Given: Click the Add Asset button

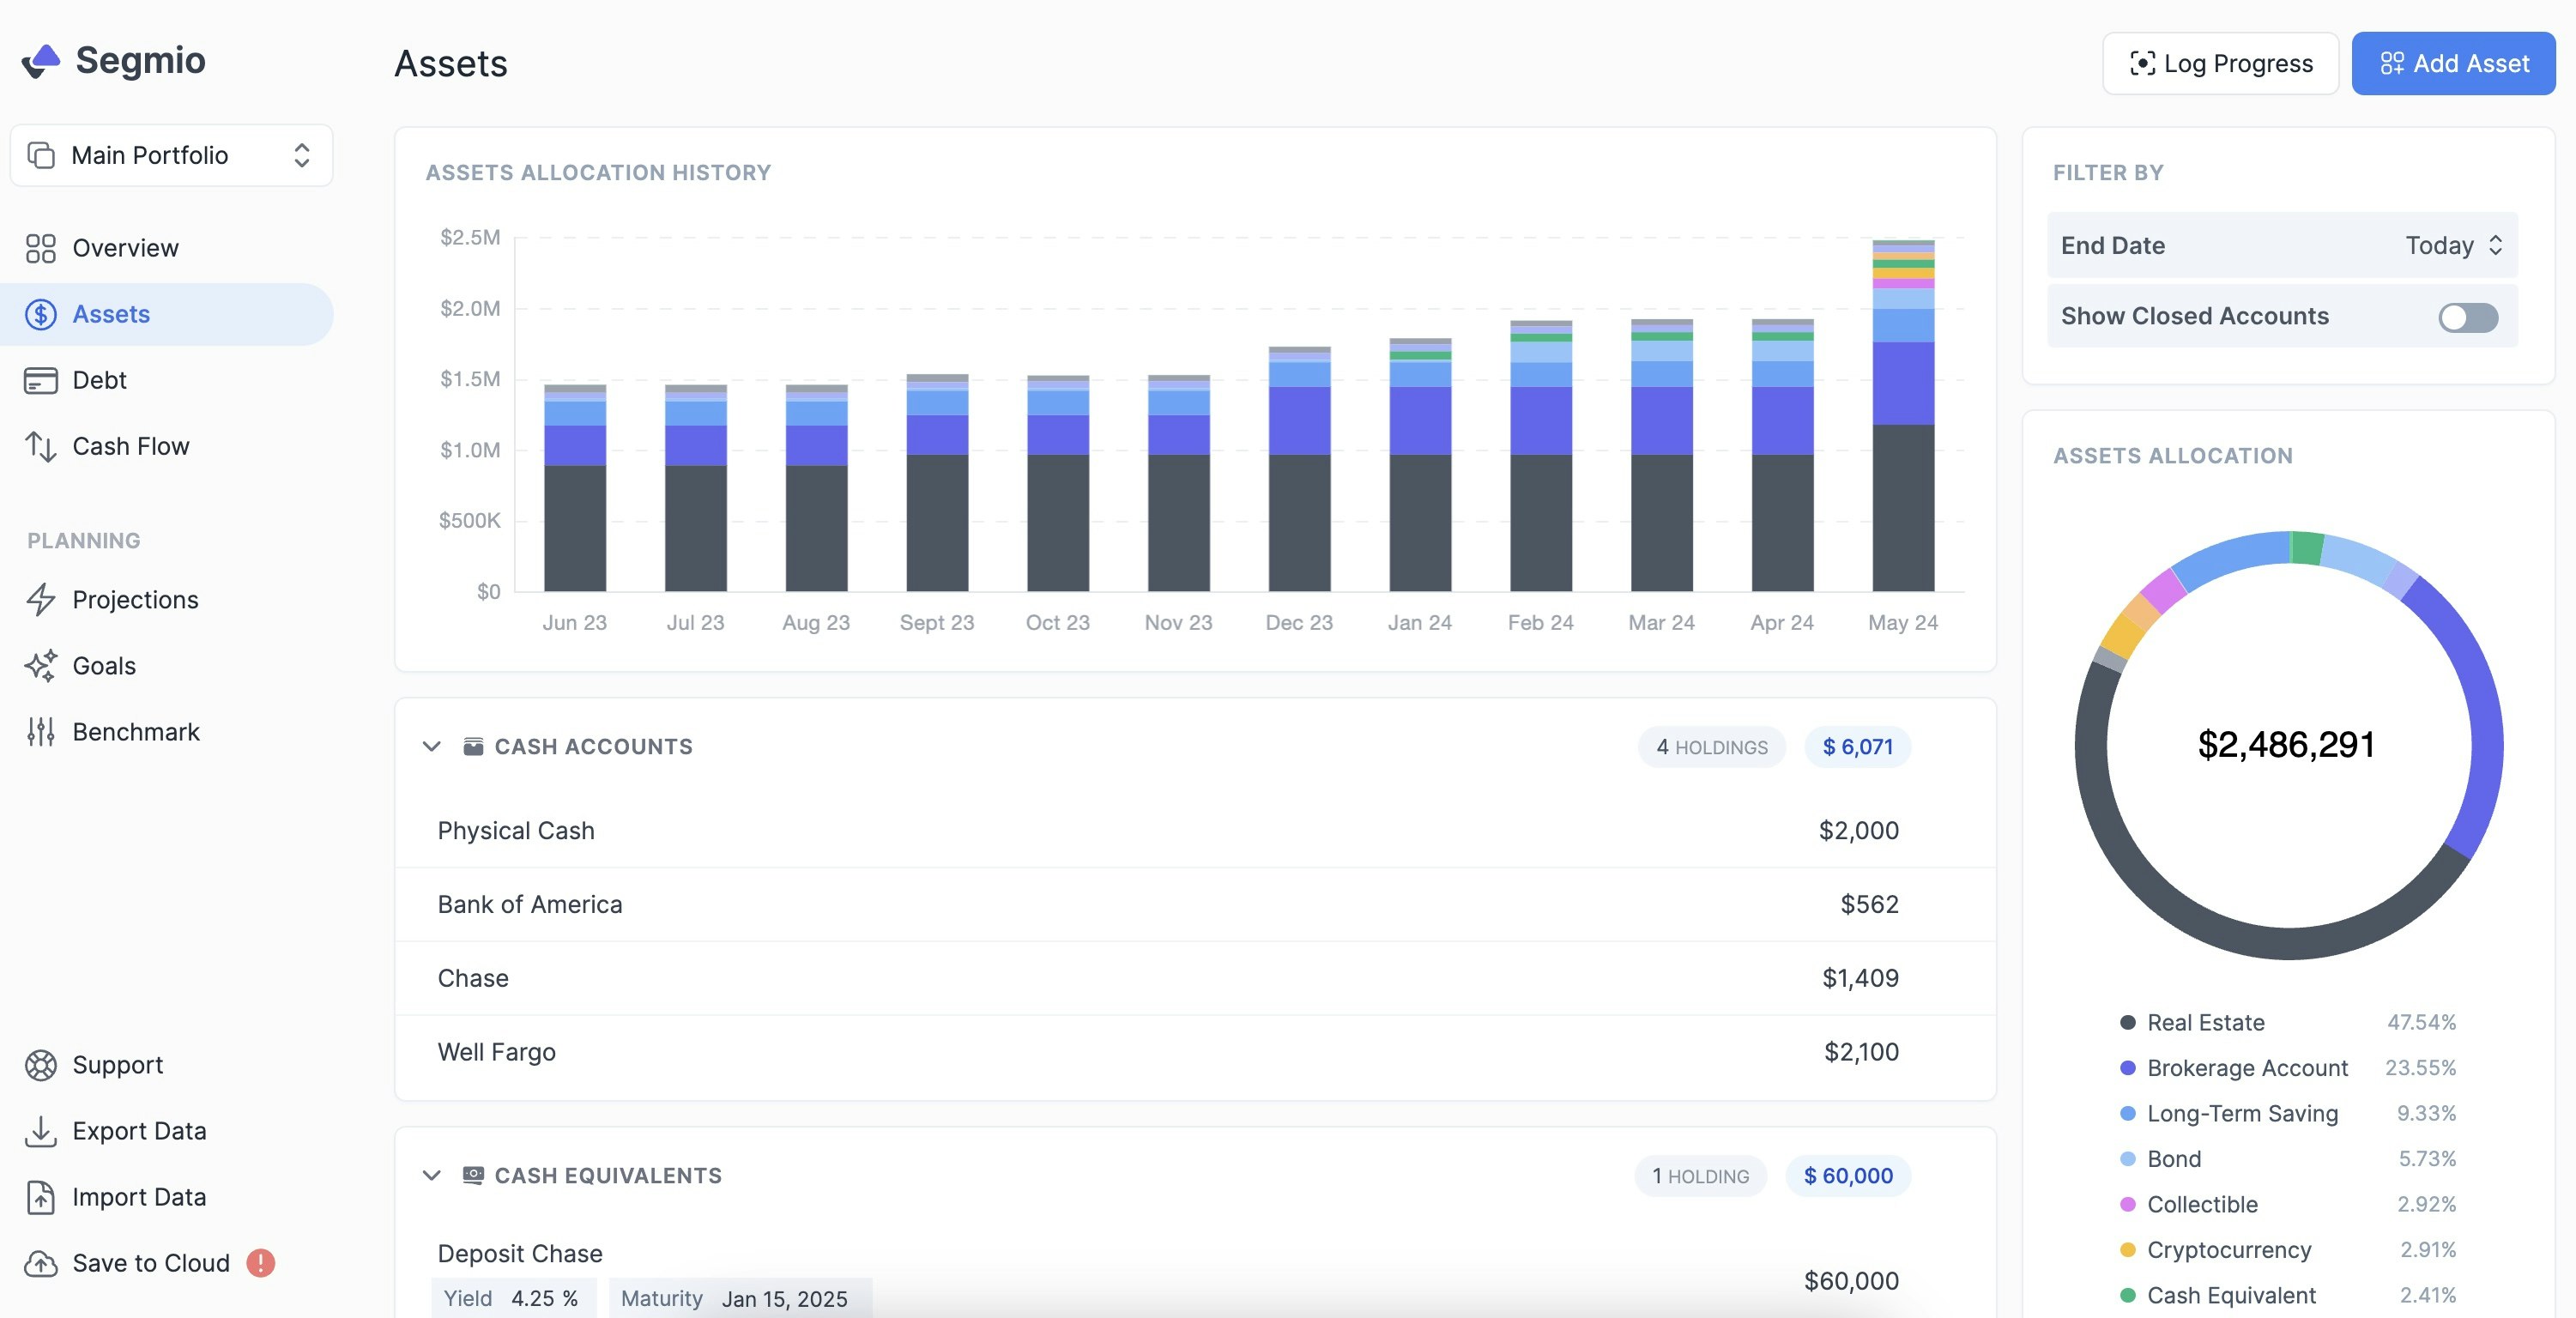Looking at the screenshot, I should point(2453,63).
